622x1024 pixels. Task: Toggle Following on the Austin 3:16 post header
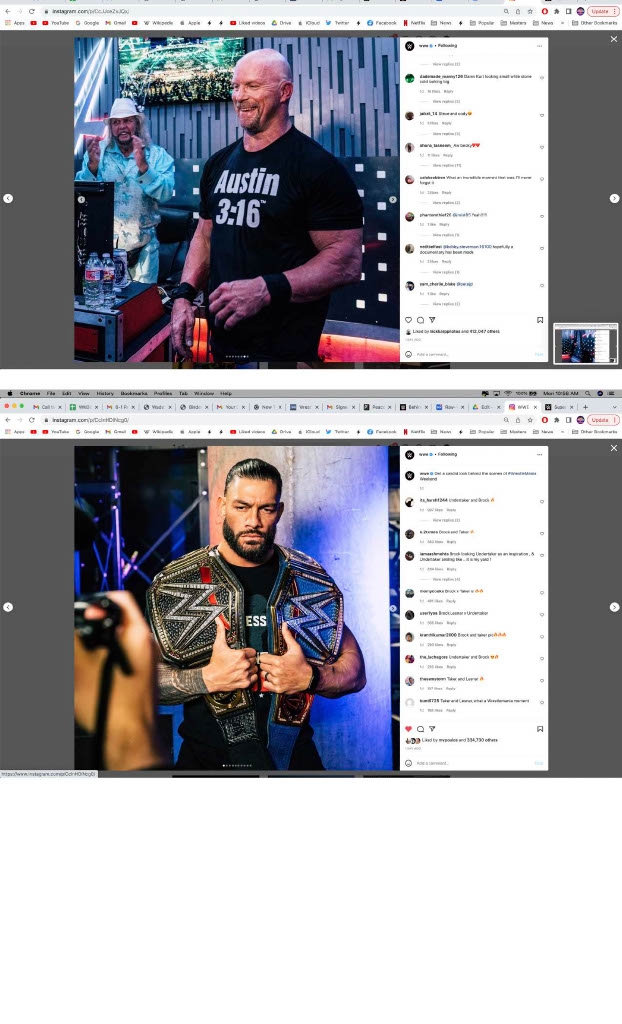[x=448, y=46]
